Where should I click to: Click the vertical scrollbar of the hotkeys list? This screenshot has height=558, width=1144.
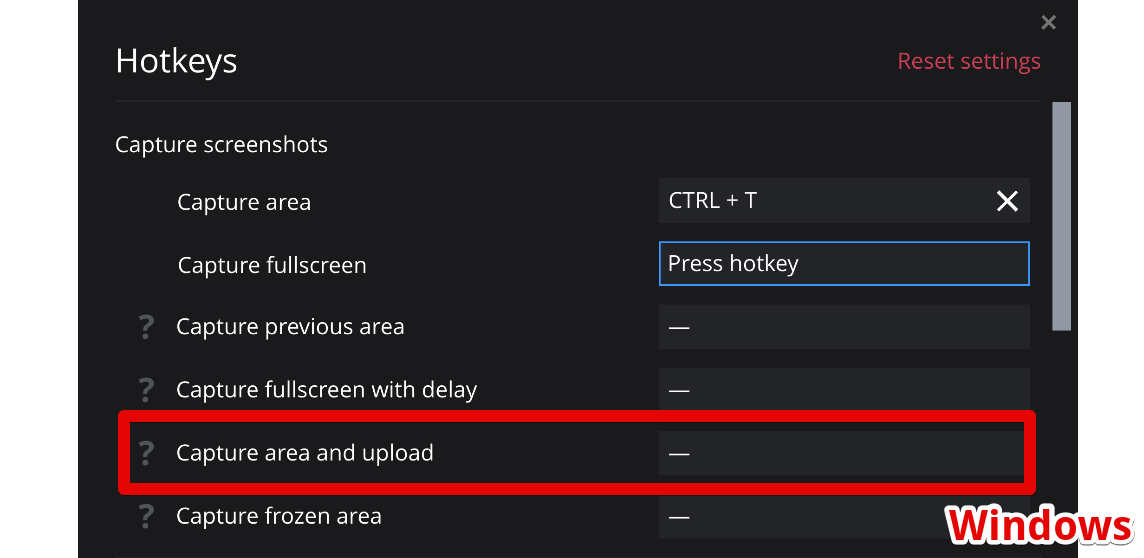click(x=1061, y=216)
